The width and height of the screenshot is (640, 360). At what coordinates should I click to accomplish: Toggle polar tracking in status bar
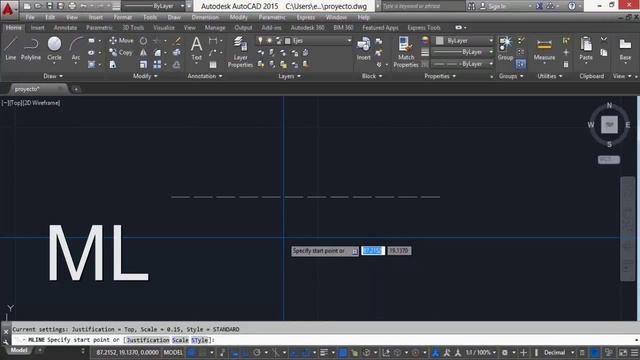pos(257,352)
